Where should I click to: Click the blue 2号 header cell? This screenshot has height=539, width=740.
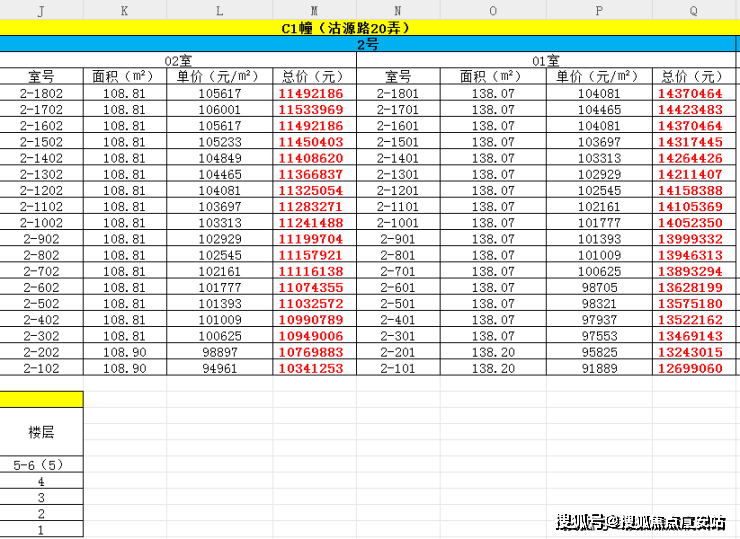coord(368,44)
